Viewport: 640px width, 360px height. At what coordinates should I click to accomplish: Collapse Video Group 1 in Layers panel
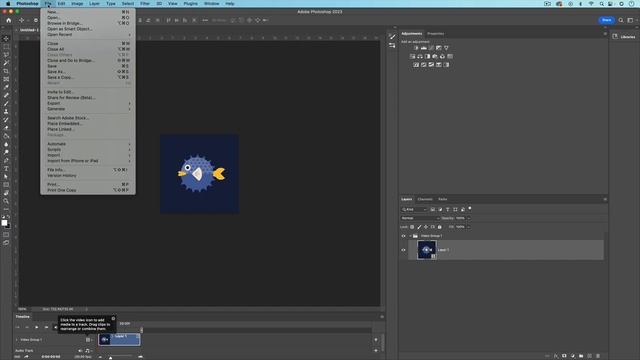(410, 236)
